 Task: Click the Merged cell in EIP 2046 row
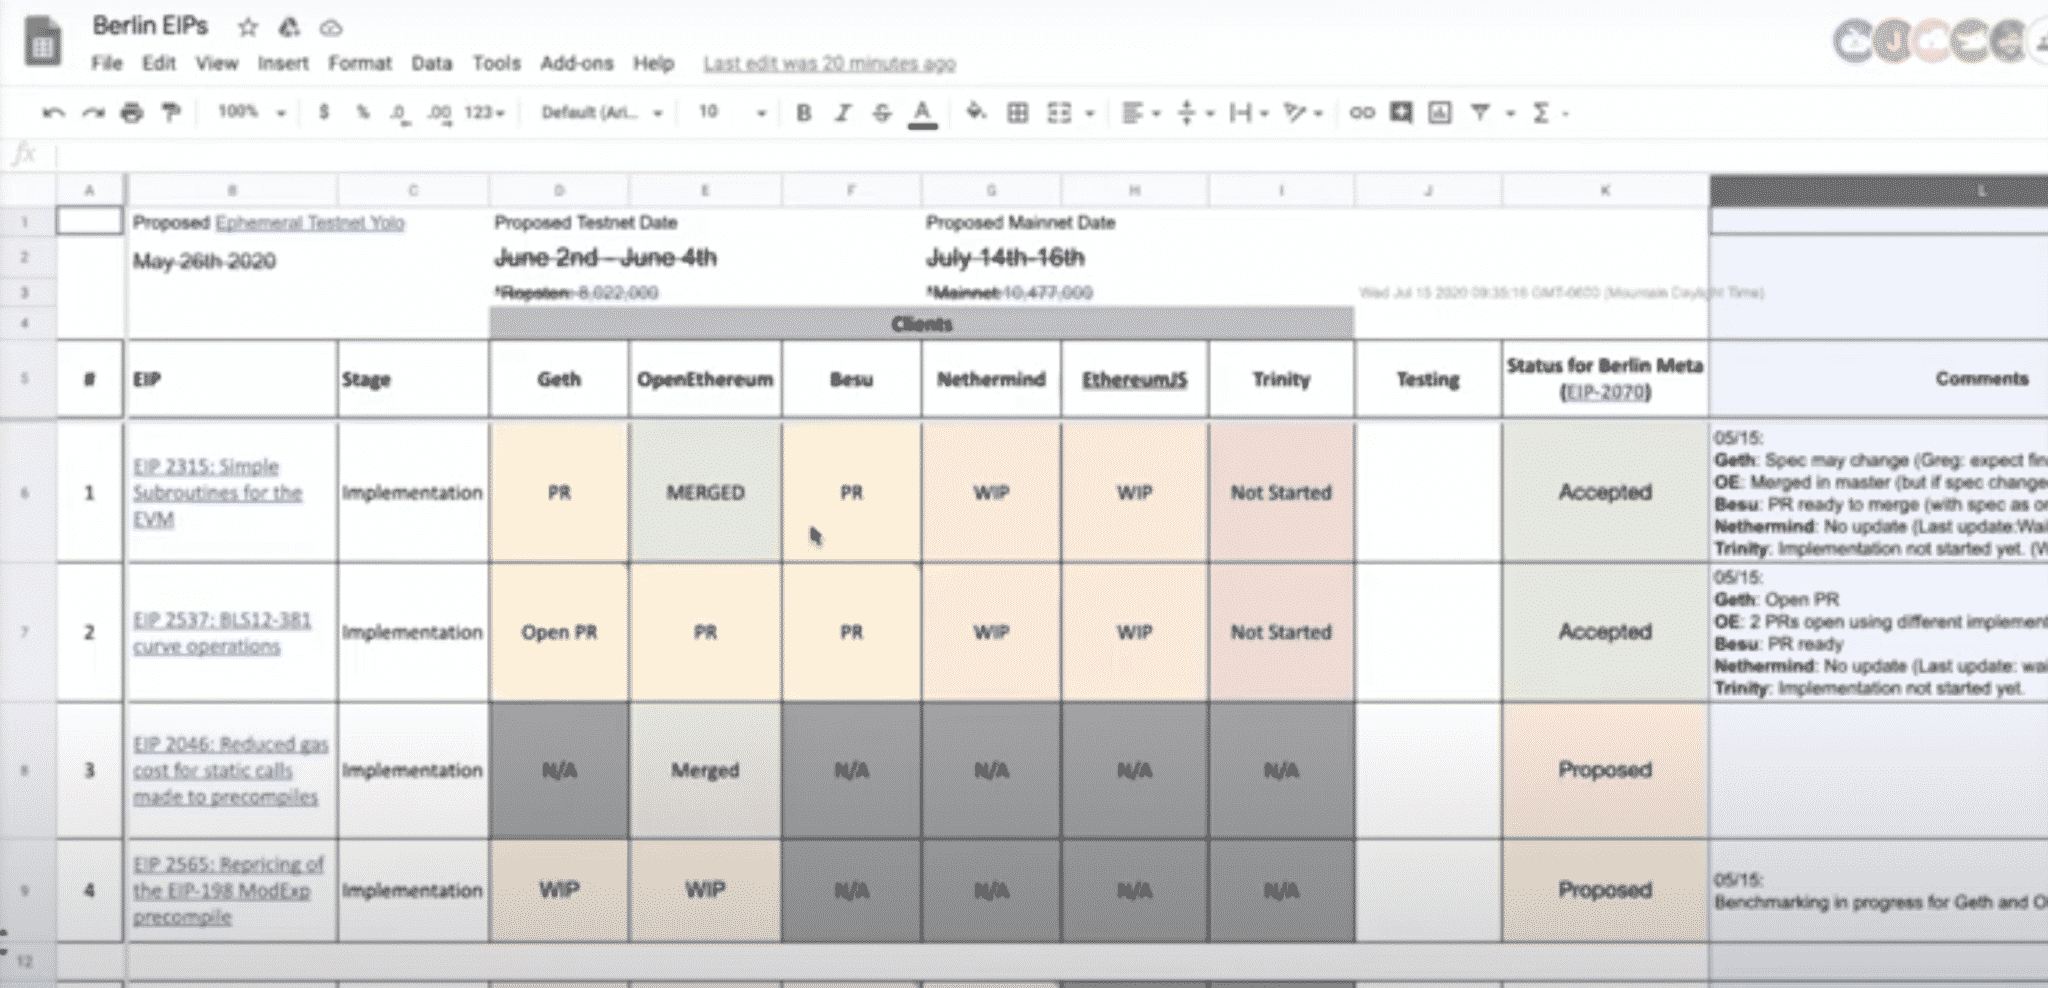click(x=705, y=770)
